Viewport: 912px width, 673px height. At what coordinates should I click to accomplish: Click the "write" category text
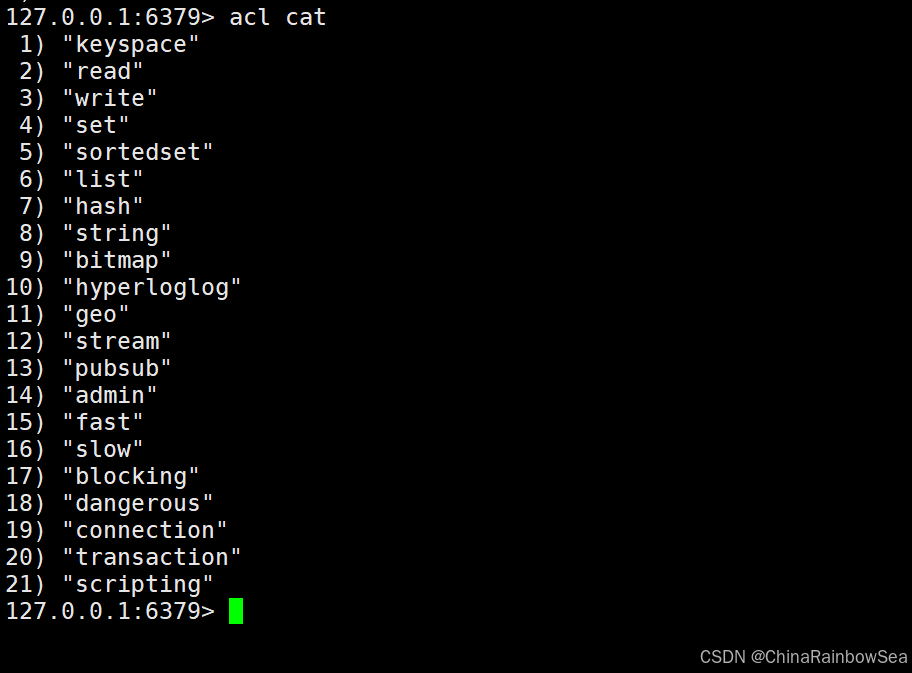coord(110,98)
